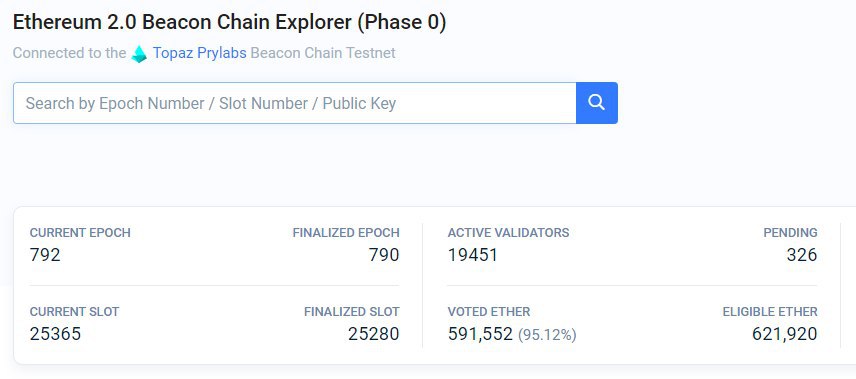Focus the Epoch/Slot/Public Key search field
This screenshot has width=856, height=379.
click(295, 103)
